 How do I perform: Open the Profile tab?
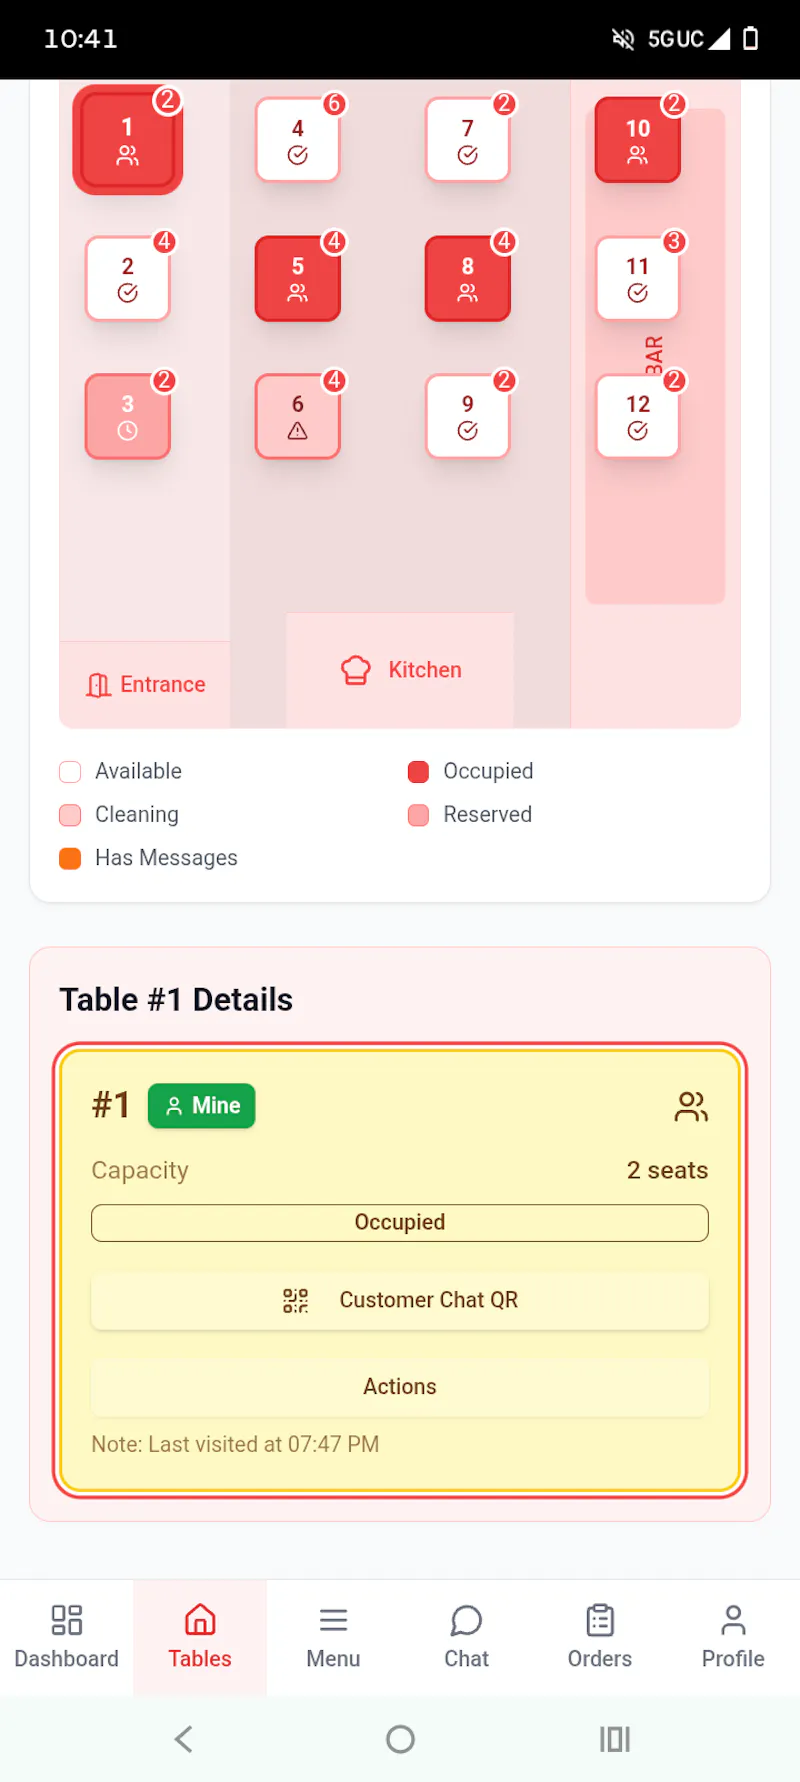coord(733,1638)
